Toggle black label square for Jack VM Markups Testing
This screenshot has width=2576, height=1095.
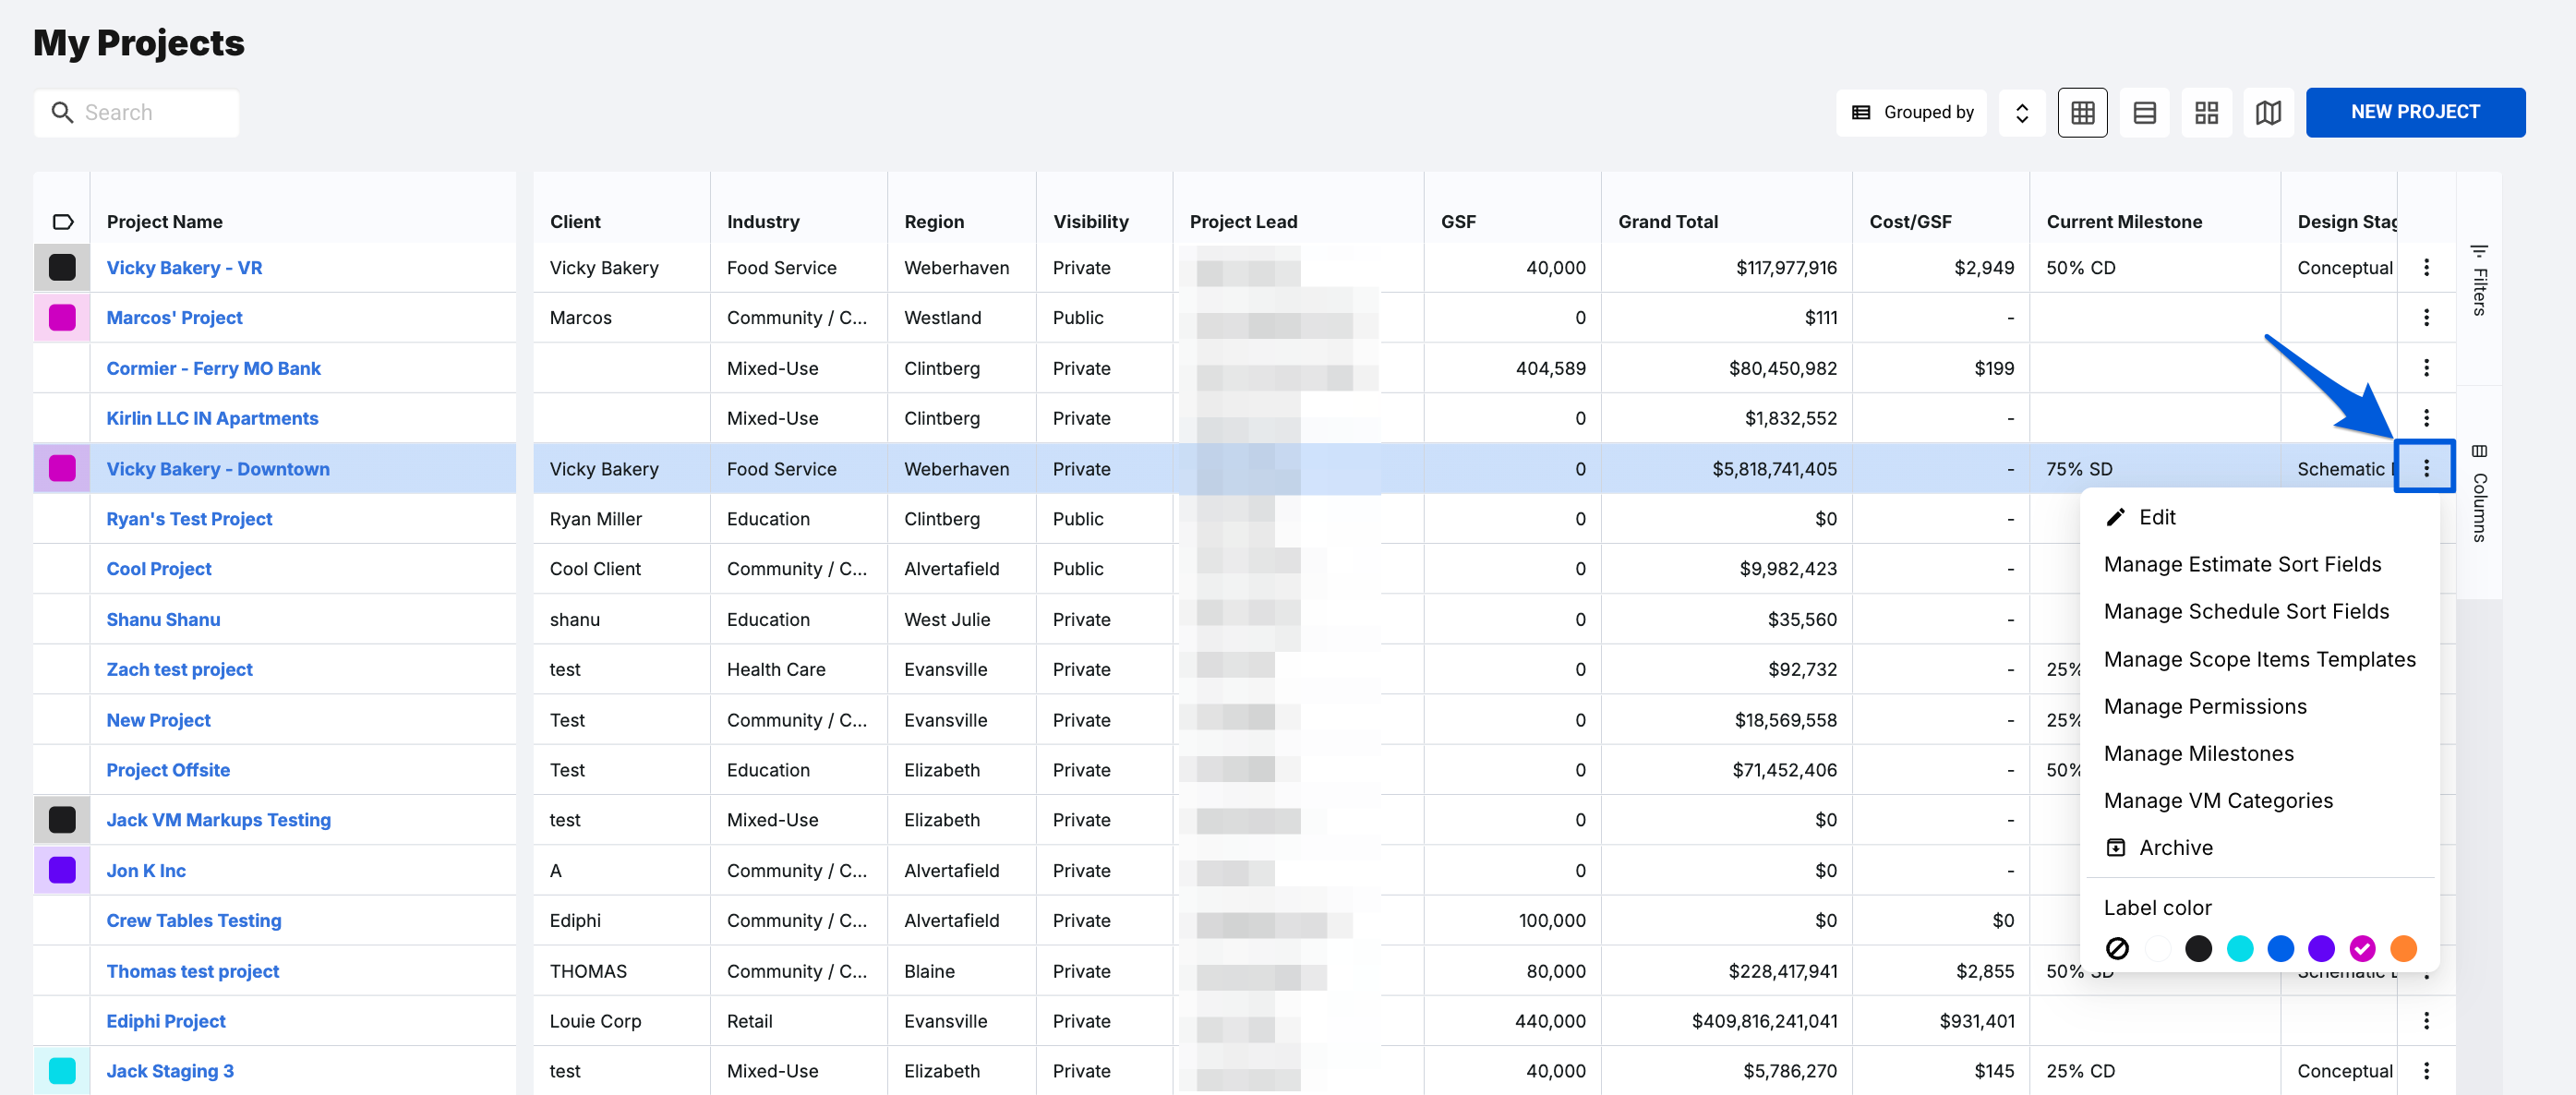[62, 819]
